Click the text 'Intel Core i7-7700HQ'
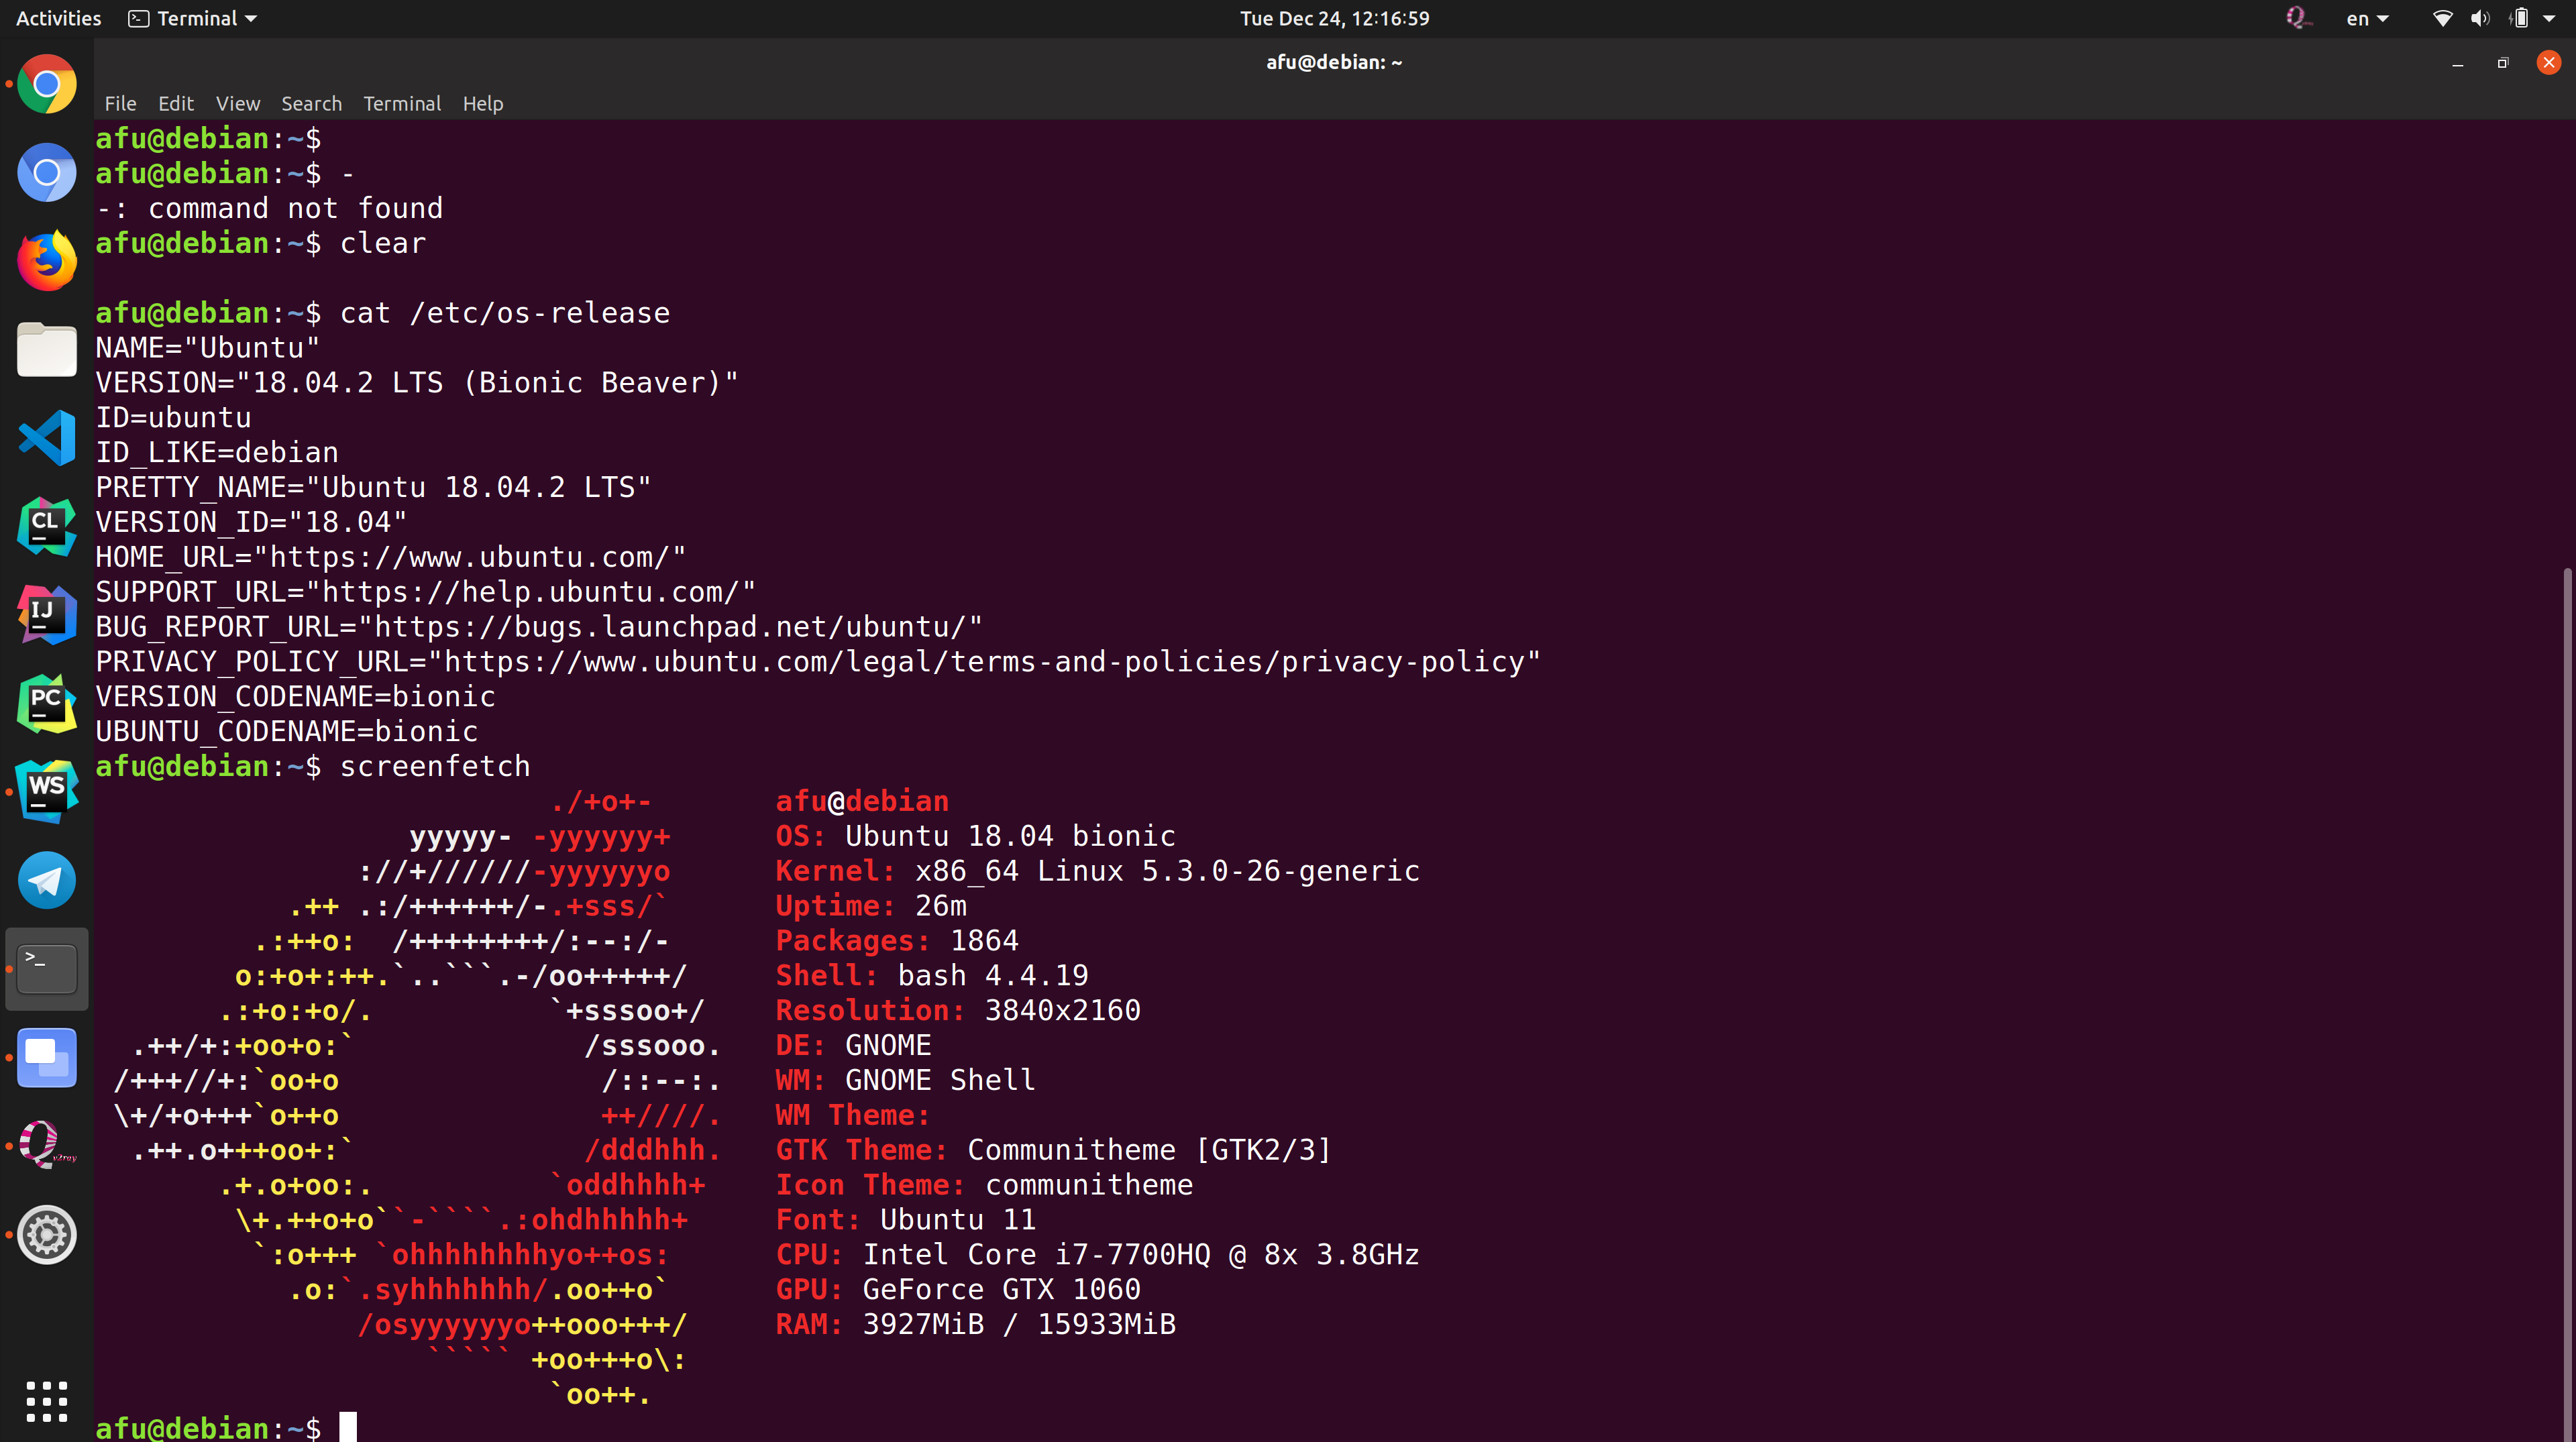 point(1036,1254)
